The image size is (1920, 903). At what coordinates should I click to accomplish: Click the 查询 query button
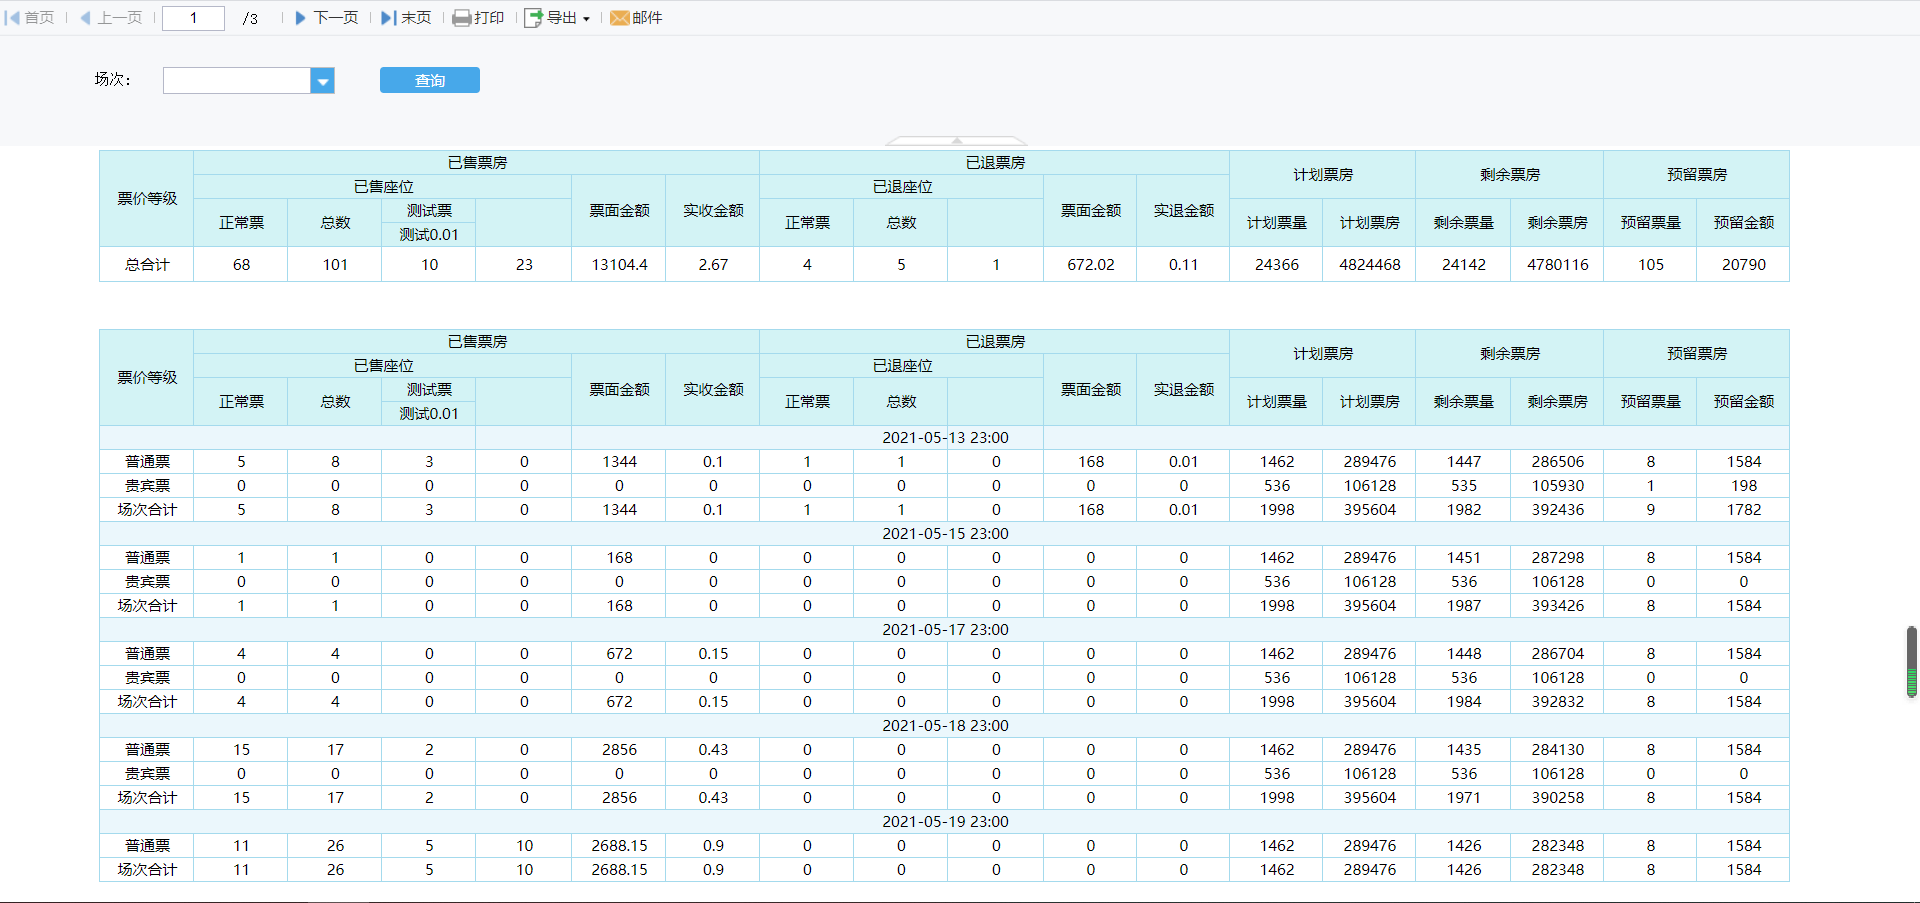[x=429, y=80]
